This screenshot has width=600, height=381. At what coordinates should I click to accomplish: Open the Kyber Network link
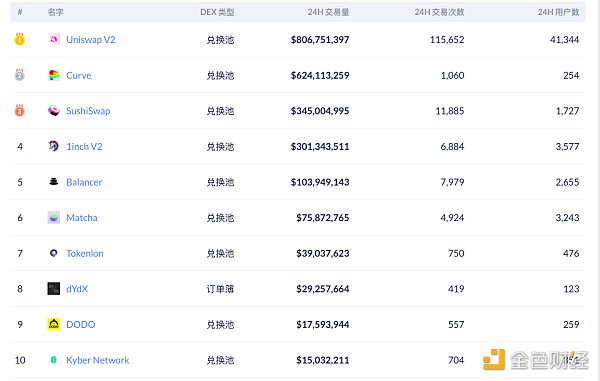pos(98,360)
